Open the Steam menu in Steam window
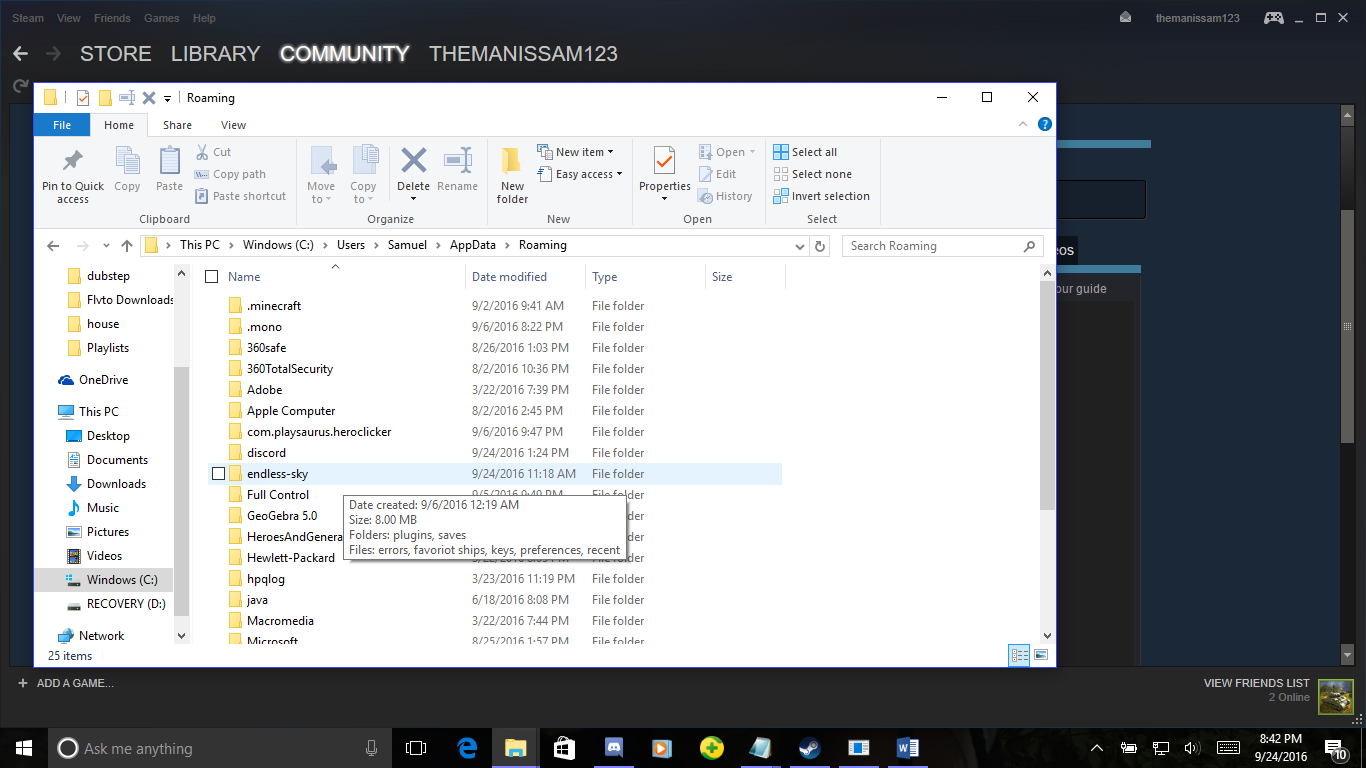The width and height of the screenshot is (1366, 768). coord(28,18)
